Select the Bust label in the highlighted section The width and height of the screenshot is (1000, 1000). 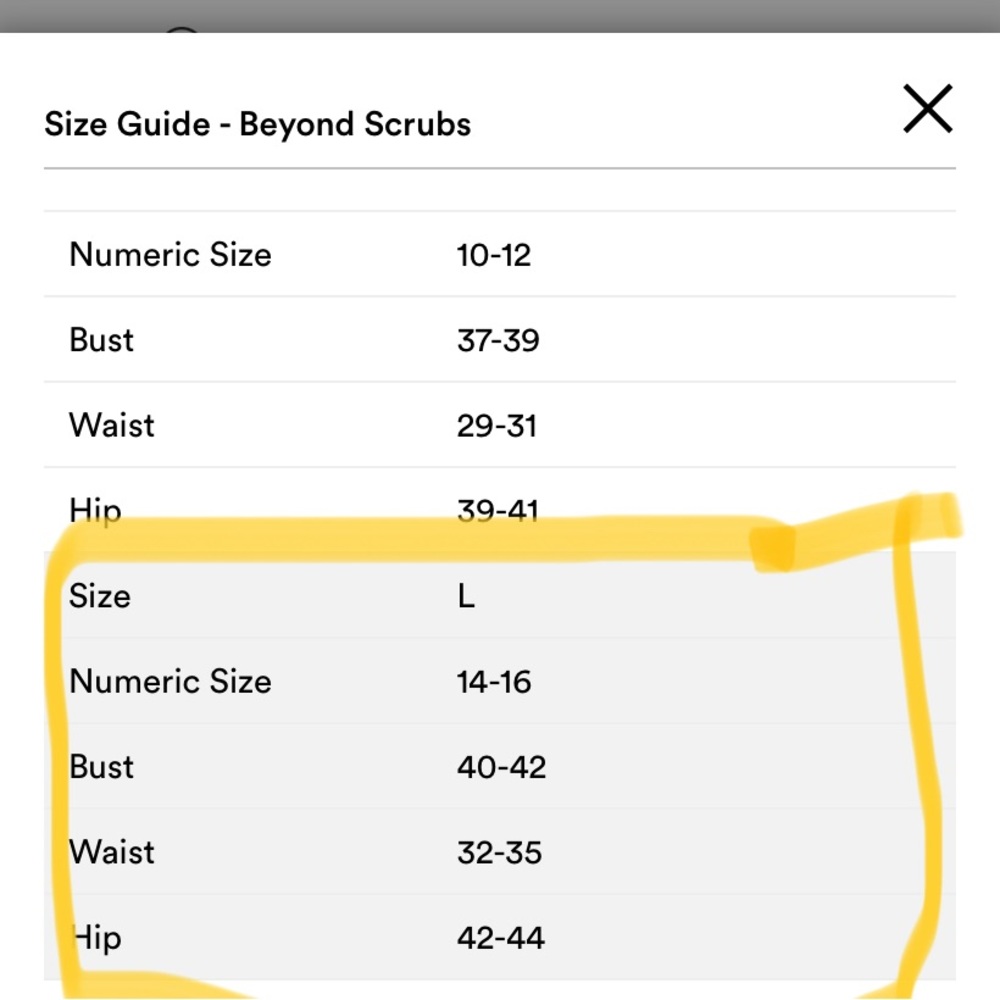[100, 766]
